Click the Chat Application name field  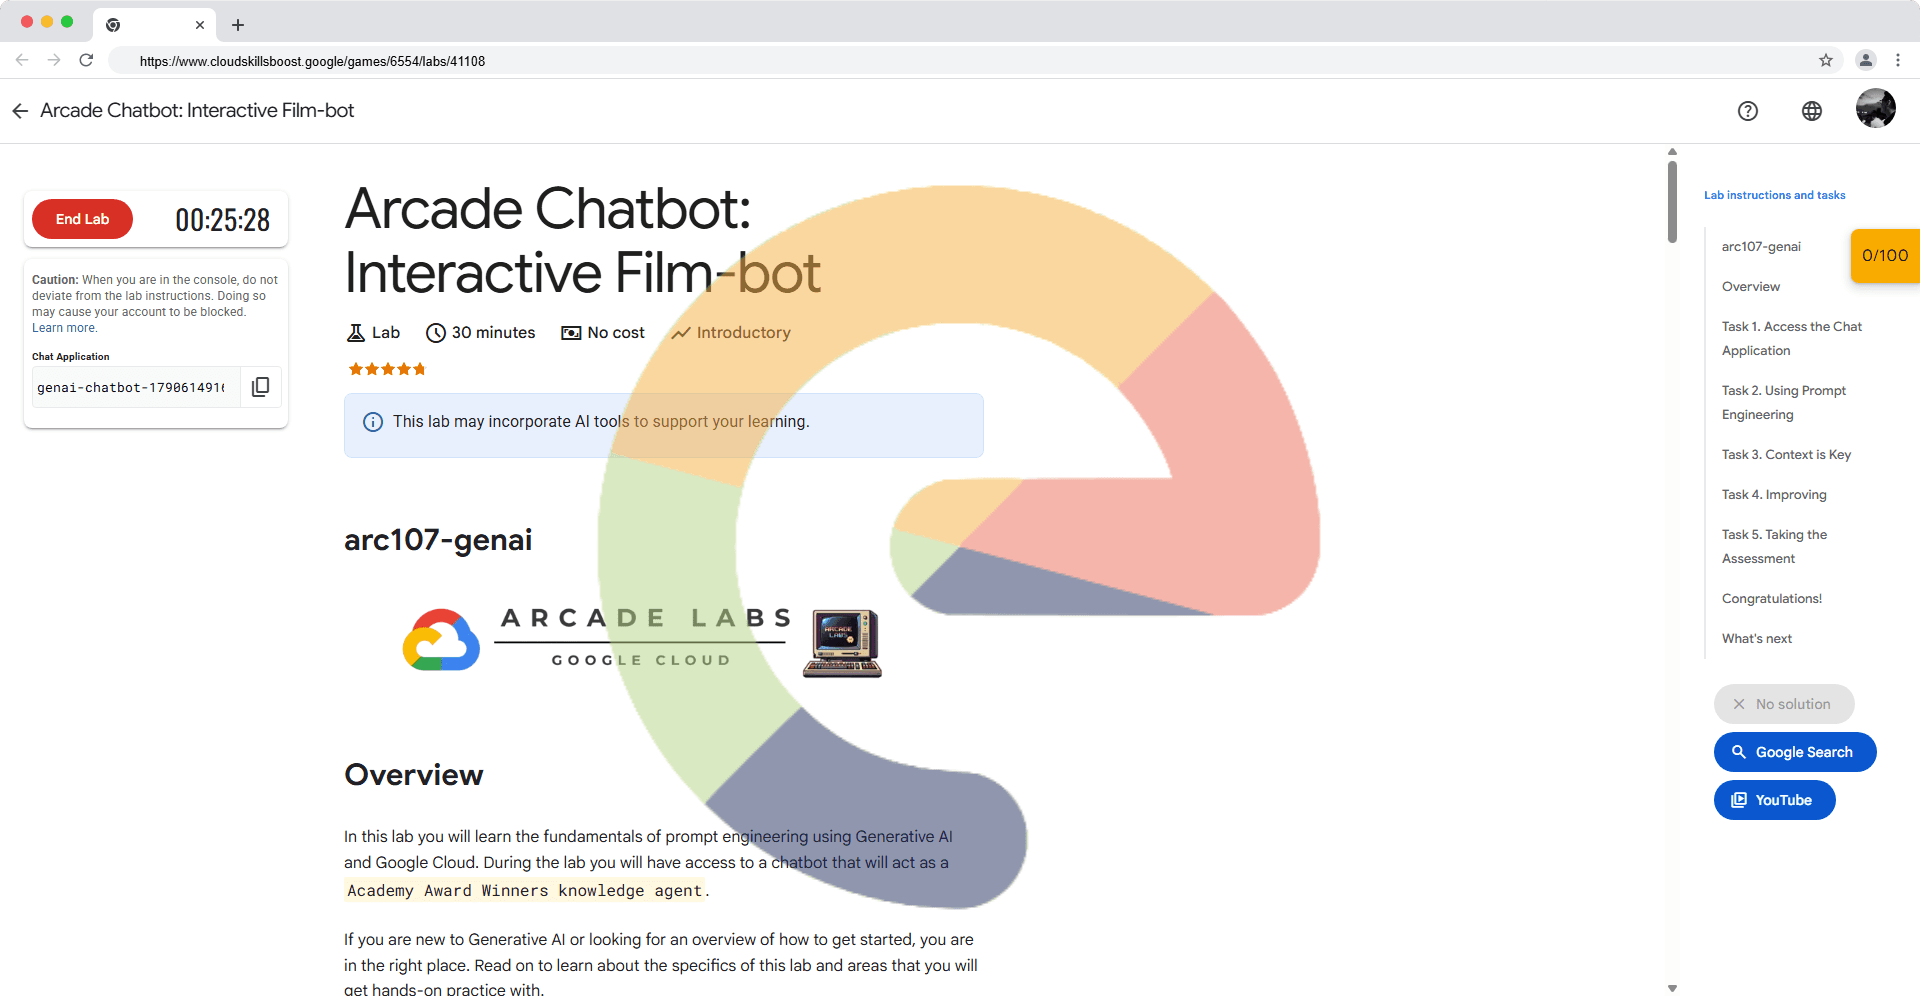(132, 388)
